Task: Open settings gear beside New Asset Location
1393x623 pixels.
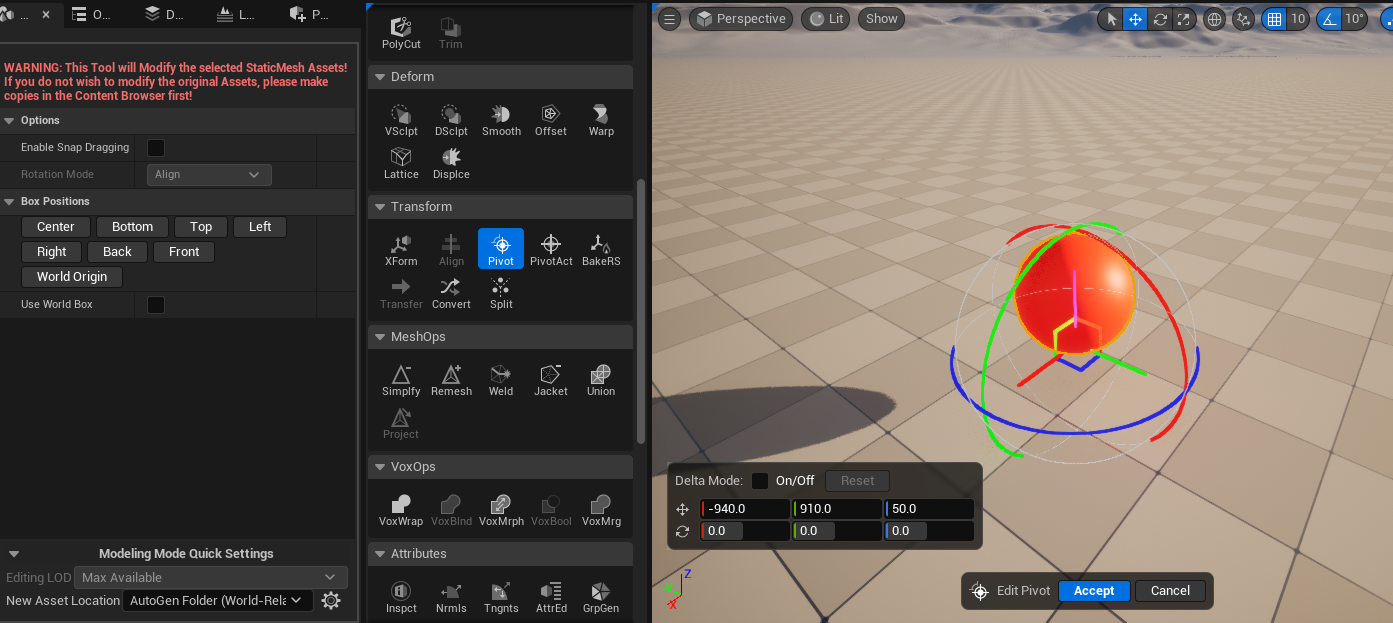Action: pos(331,601)
